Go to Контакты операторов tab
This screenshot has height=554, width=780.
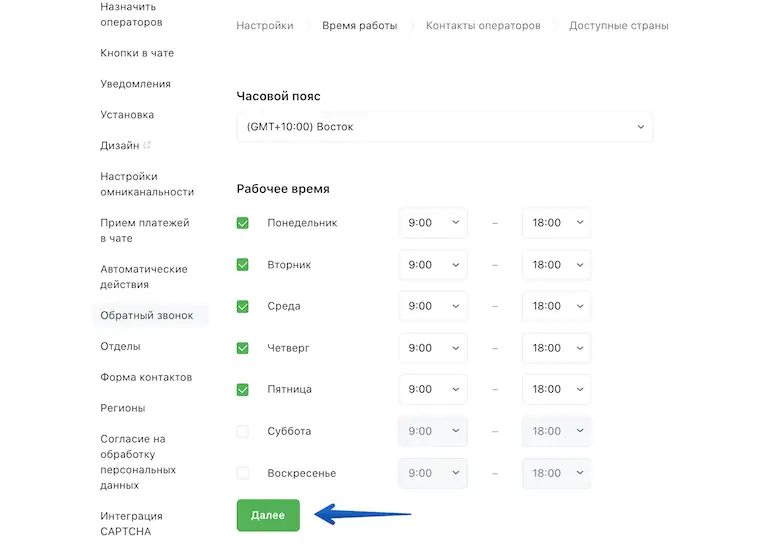point(483,26)
